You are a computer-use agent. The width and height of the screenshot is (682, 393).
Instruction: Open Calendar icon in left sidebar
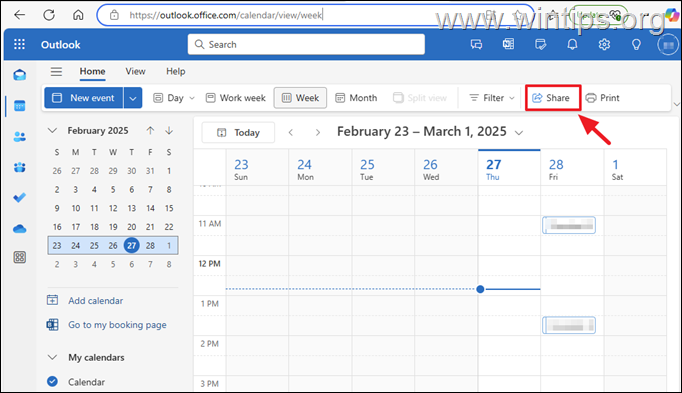[x=20, y=106]
